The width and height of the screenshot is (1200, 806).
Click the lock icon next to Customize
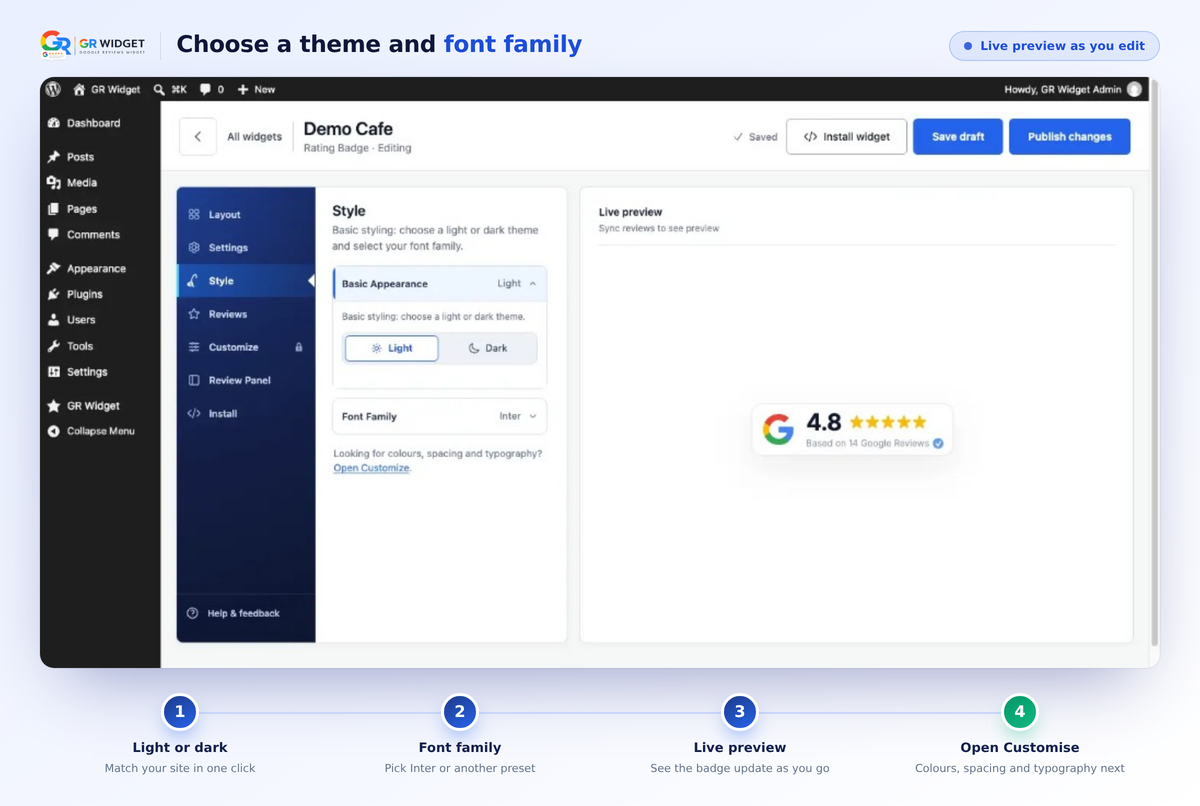coord(298,347)
